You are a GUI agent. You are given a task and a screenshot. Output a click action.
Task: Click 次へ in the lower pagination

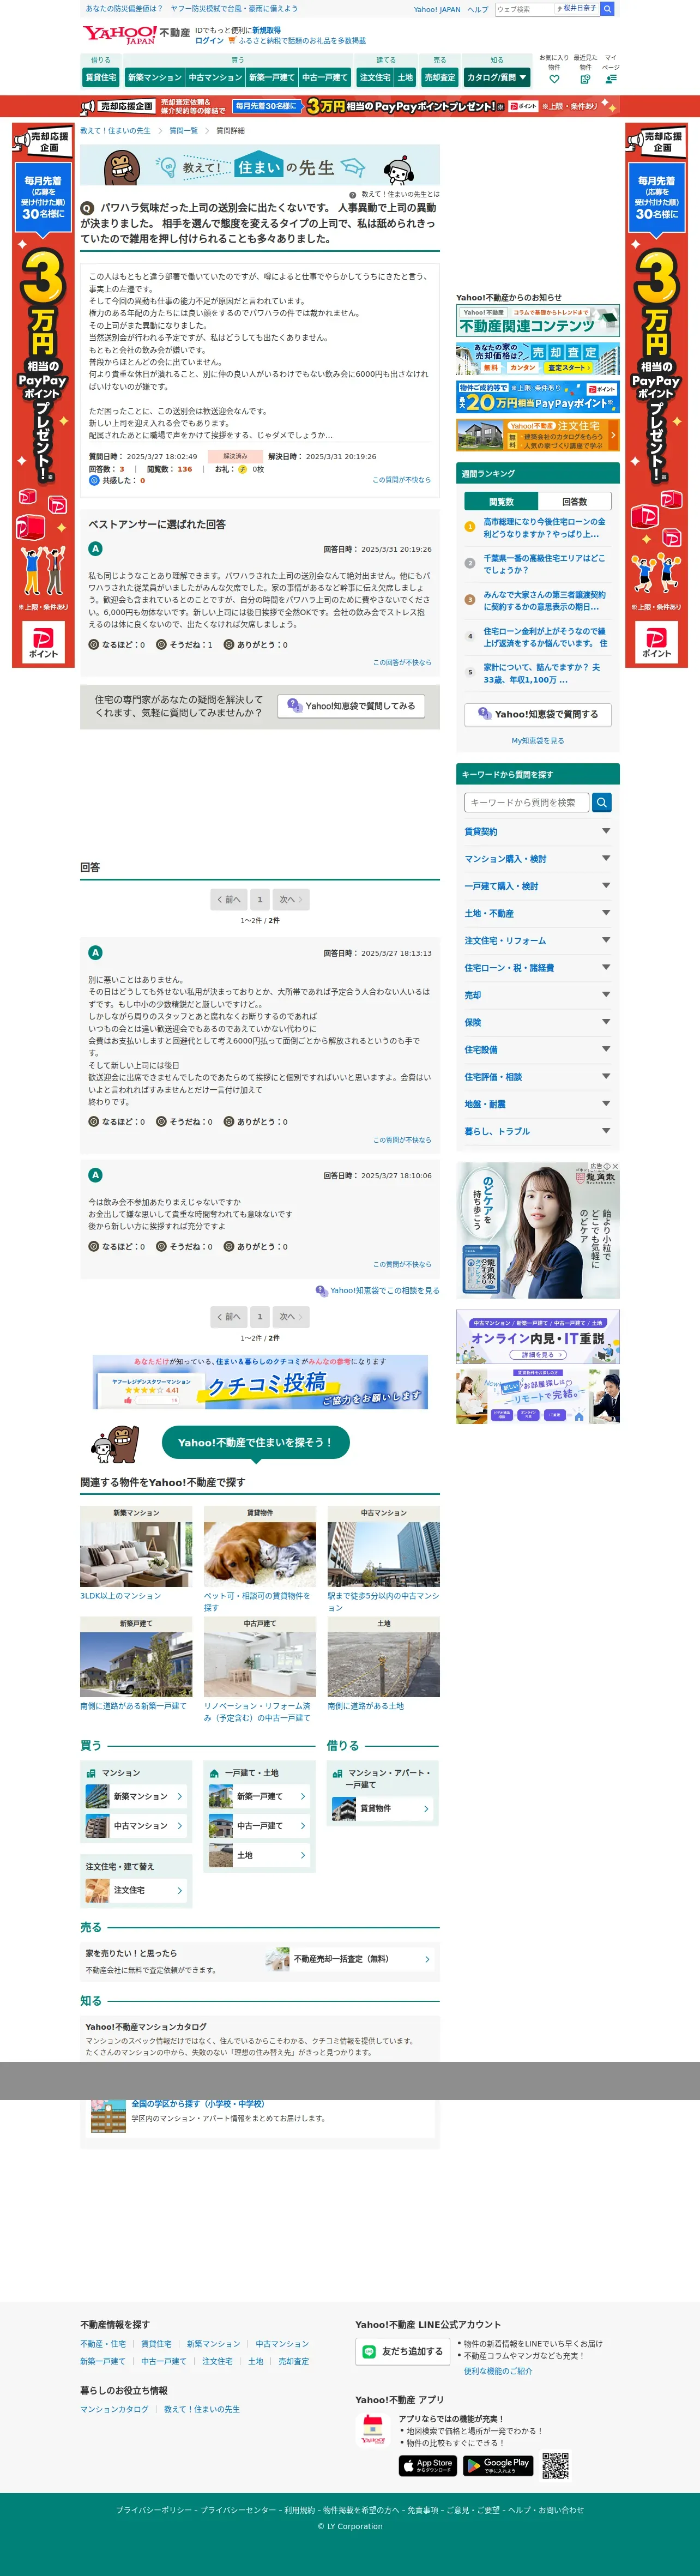coord(290,1317)
